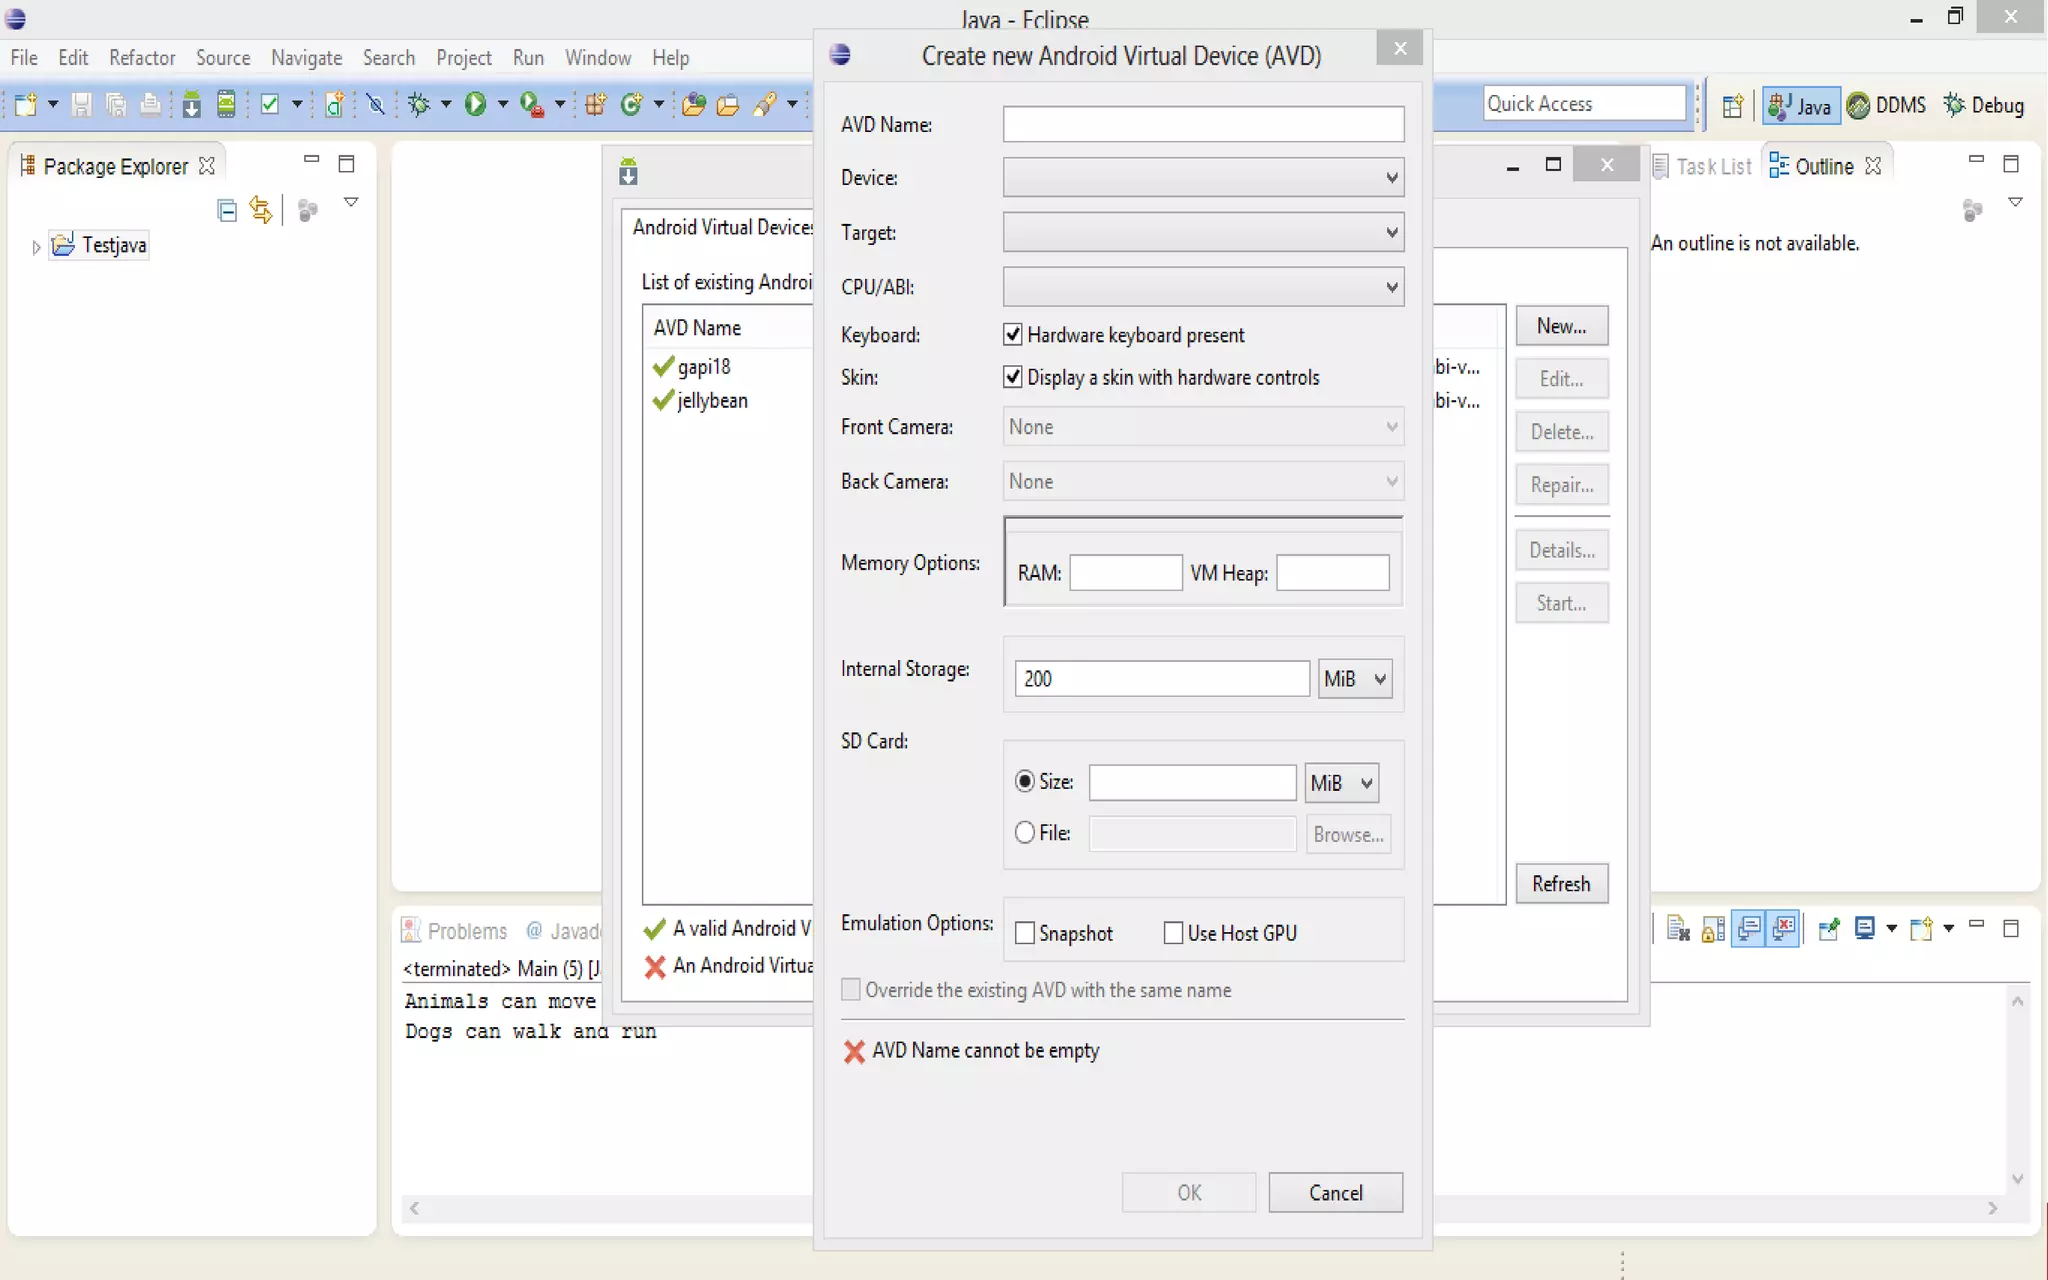Switch to the Problems tab
The height and width of the screenshot is (1280, 2048).
point(455,931)
